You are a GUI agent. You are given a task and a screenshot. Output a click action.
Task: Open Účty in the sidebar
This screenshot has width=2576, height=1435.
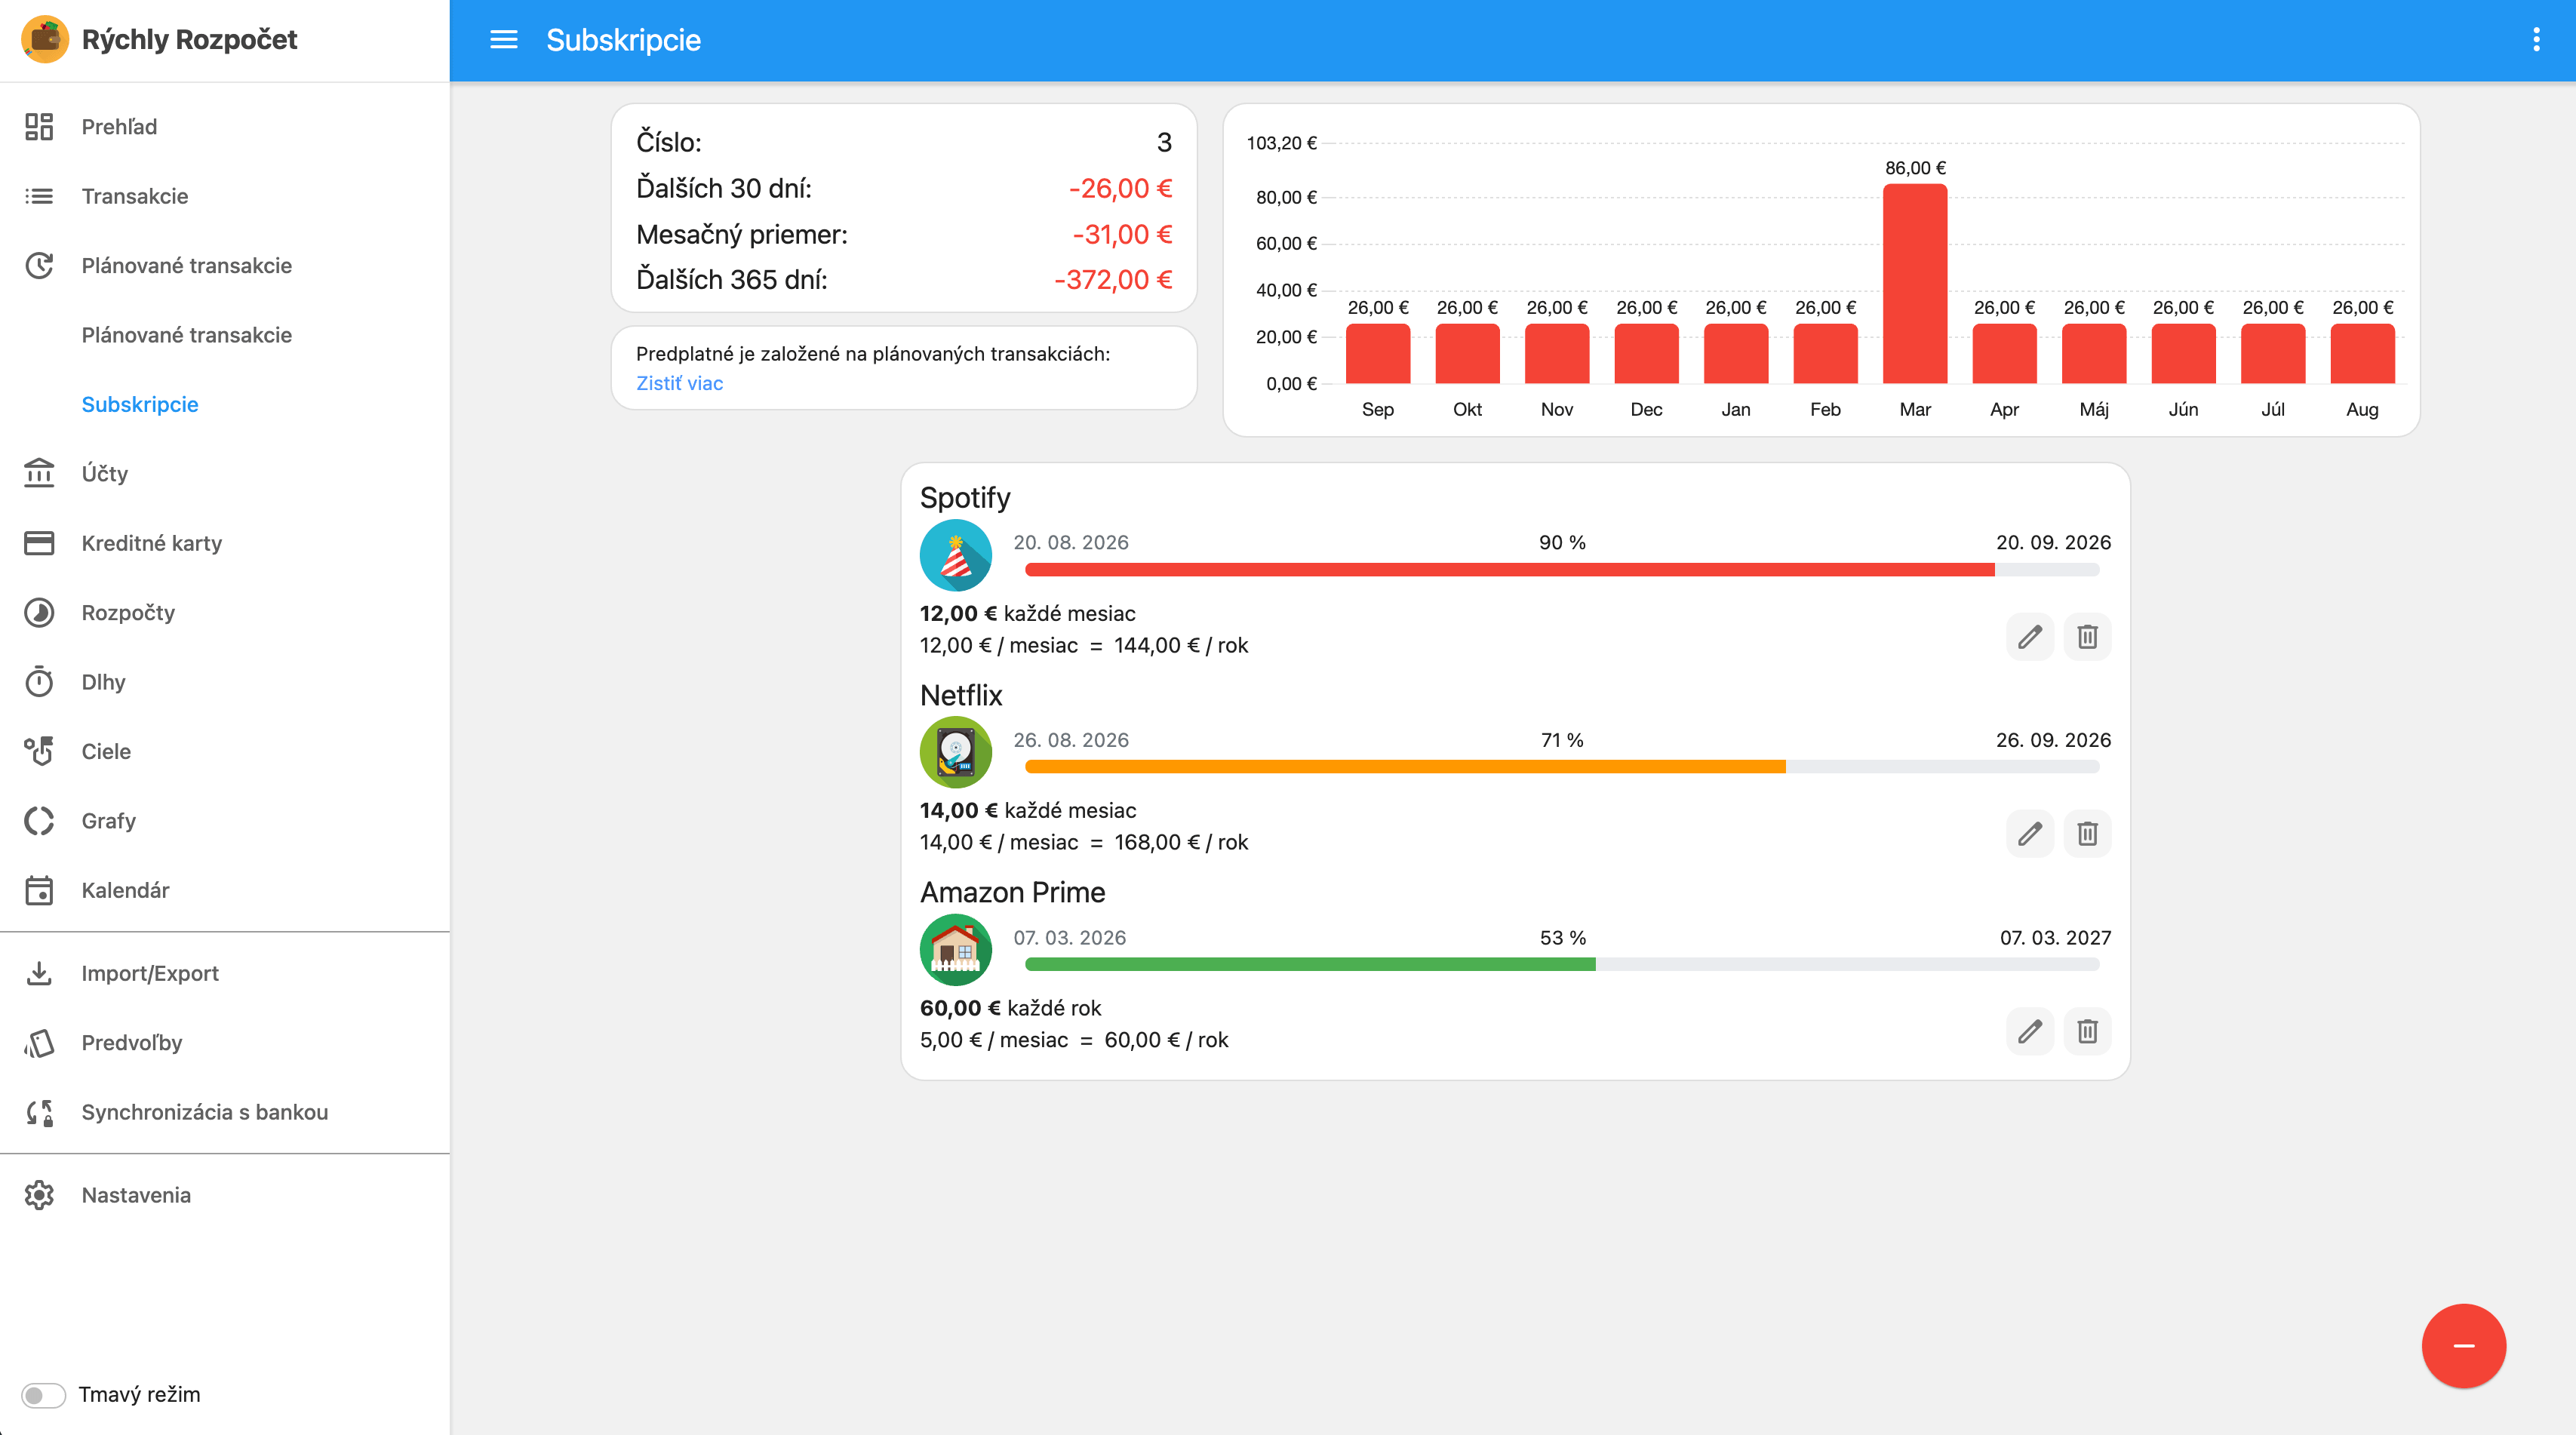(225, 473)
